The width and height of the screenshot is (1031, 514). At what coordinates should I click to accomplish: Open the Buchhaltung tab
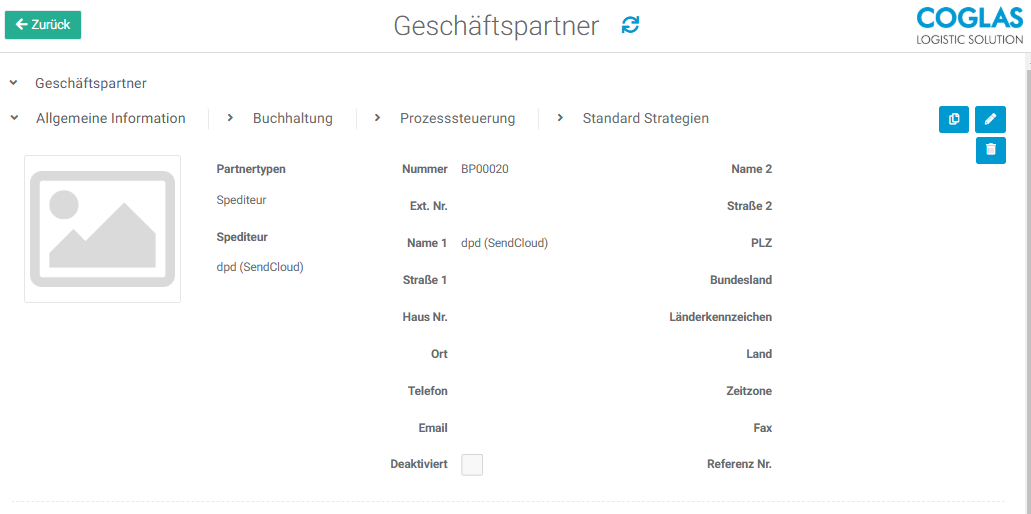[292, 118]
